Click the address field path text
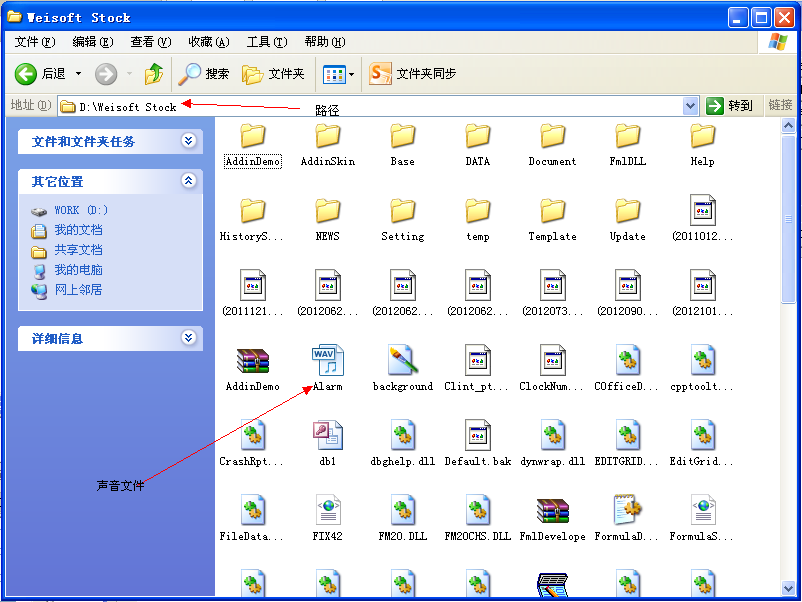The width and height of the screenshot is (802, 602). click(x=127, y=107)
